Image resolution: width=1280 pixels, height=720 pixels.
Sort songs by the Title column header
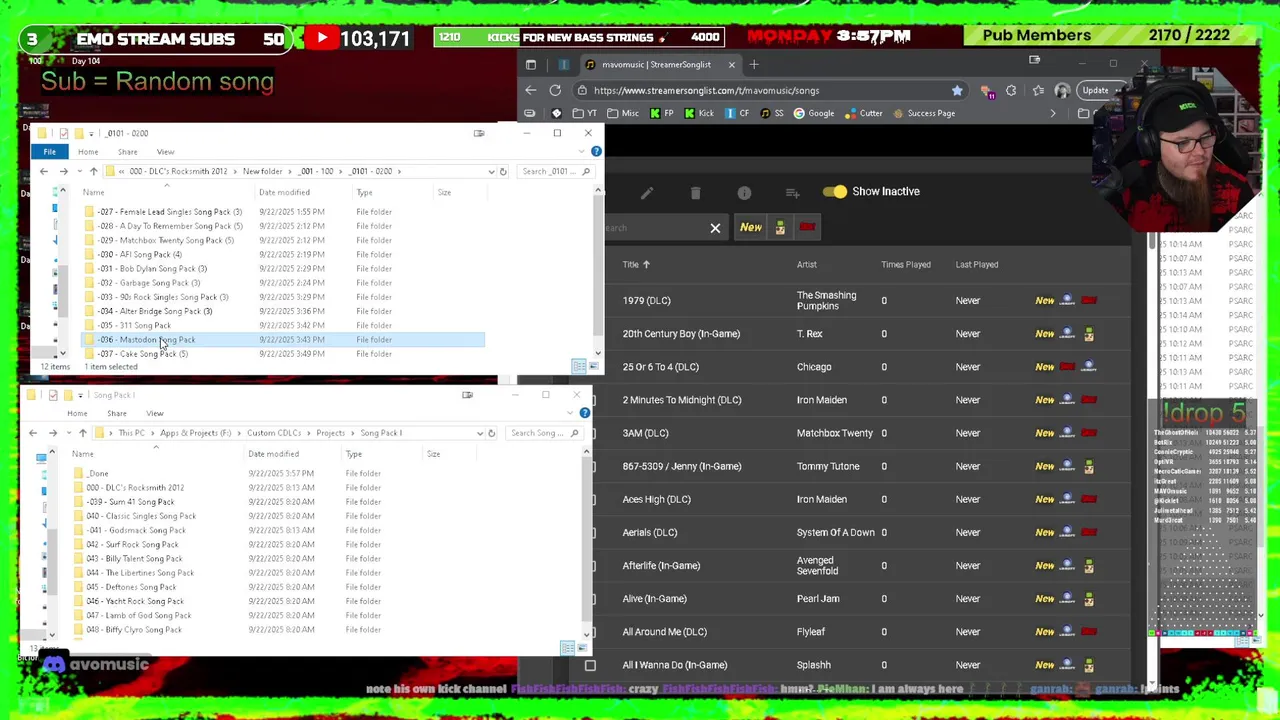pyautogui.click(x=636, y=265)
